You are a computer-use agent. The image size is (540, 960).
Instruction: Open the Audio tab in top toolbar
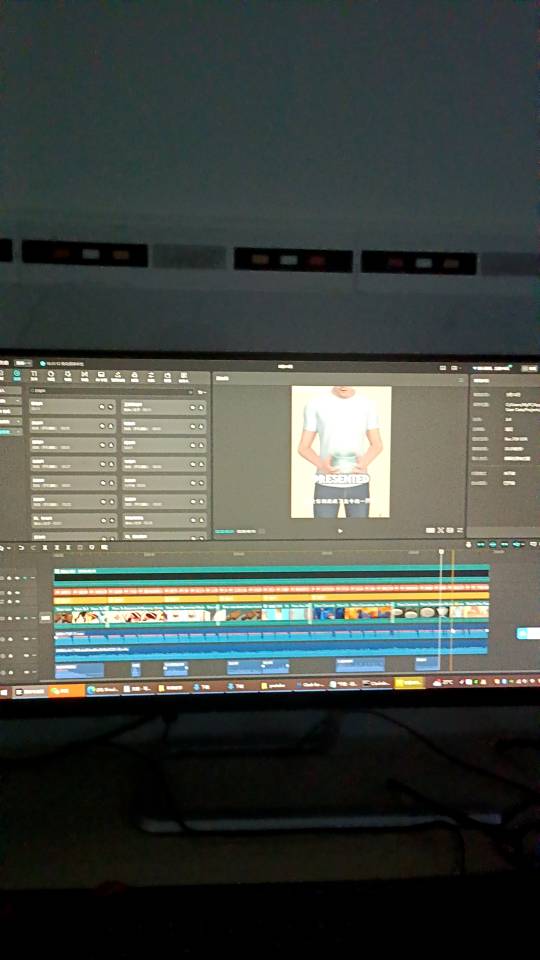(17, 377)
